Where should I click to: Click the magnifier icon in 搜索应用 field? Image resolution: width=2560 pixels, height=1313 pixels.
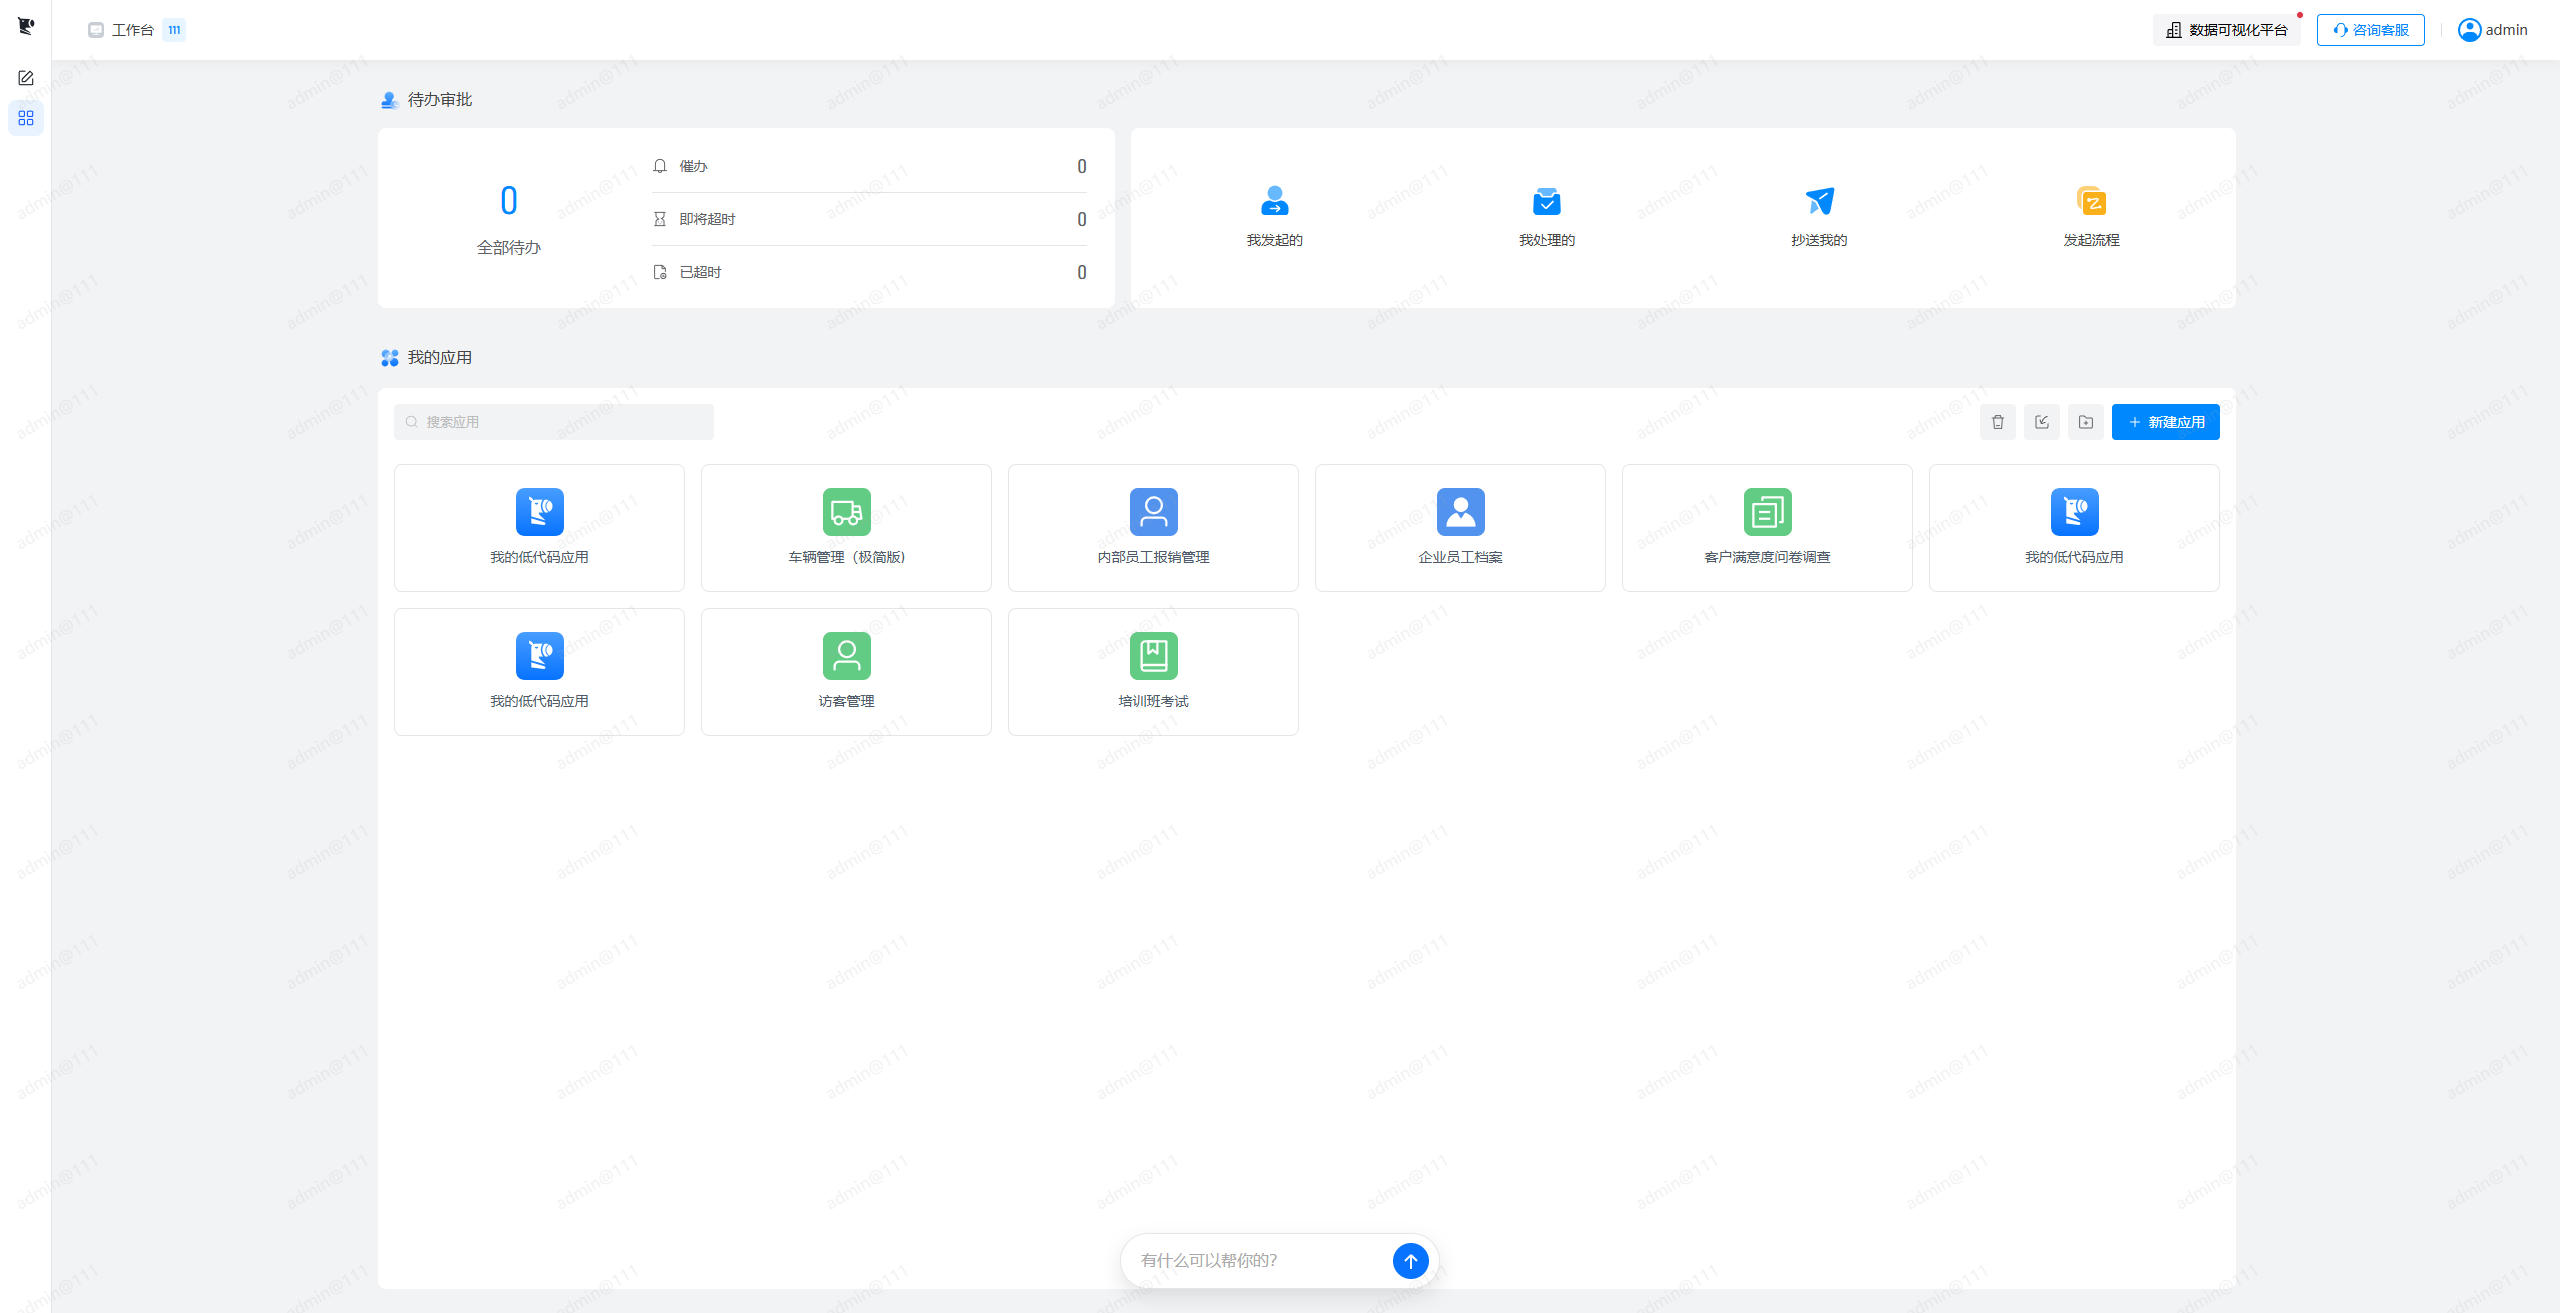[x=411, y=422]
